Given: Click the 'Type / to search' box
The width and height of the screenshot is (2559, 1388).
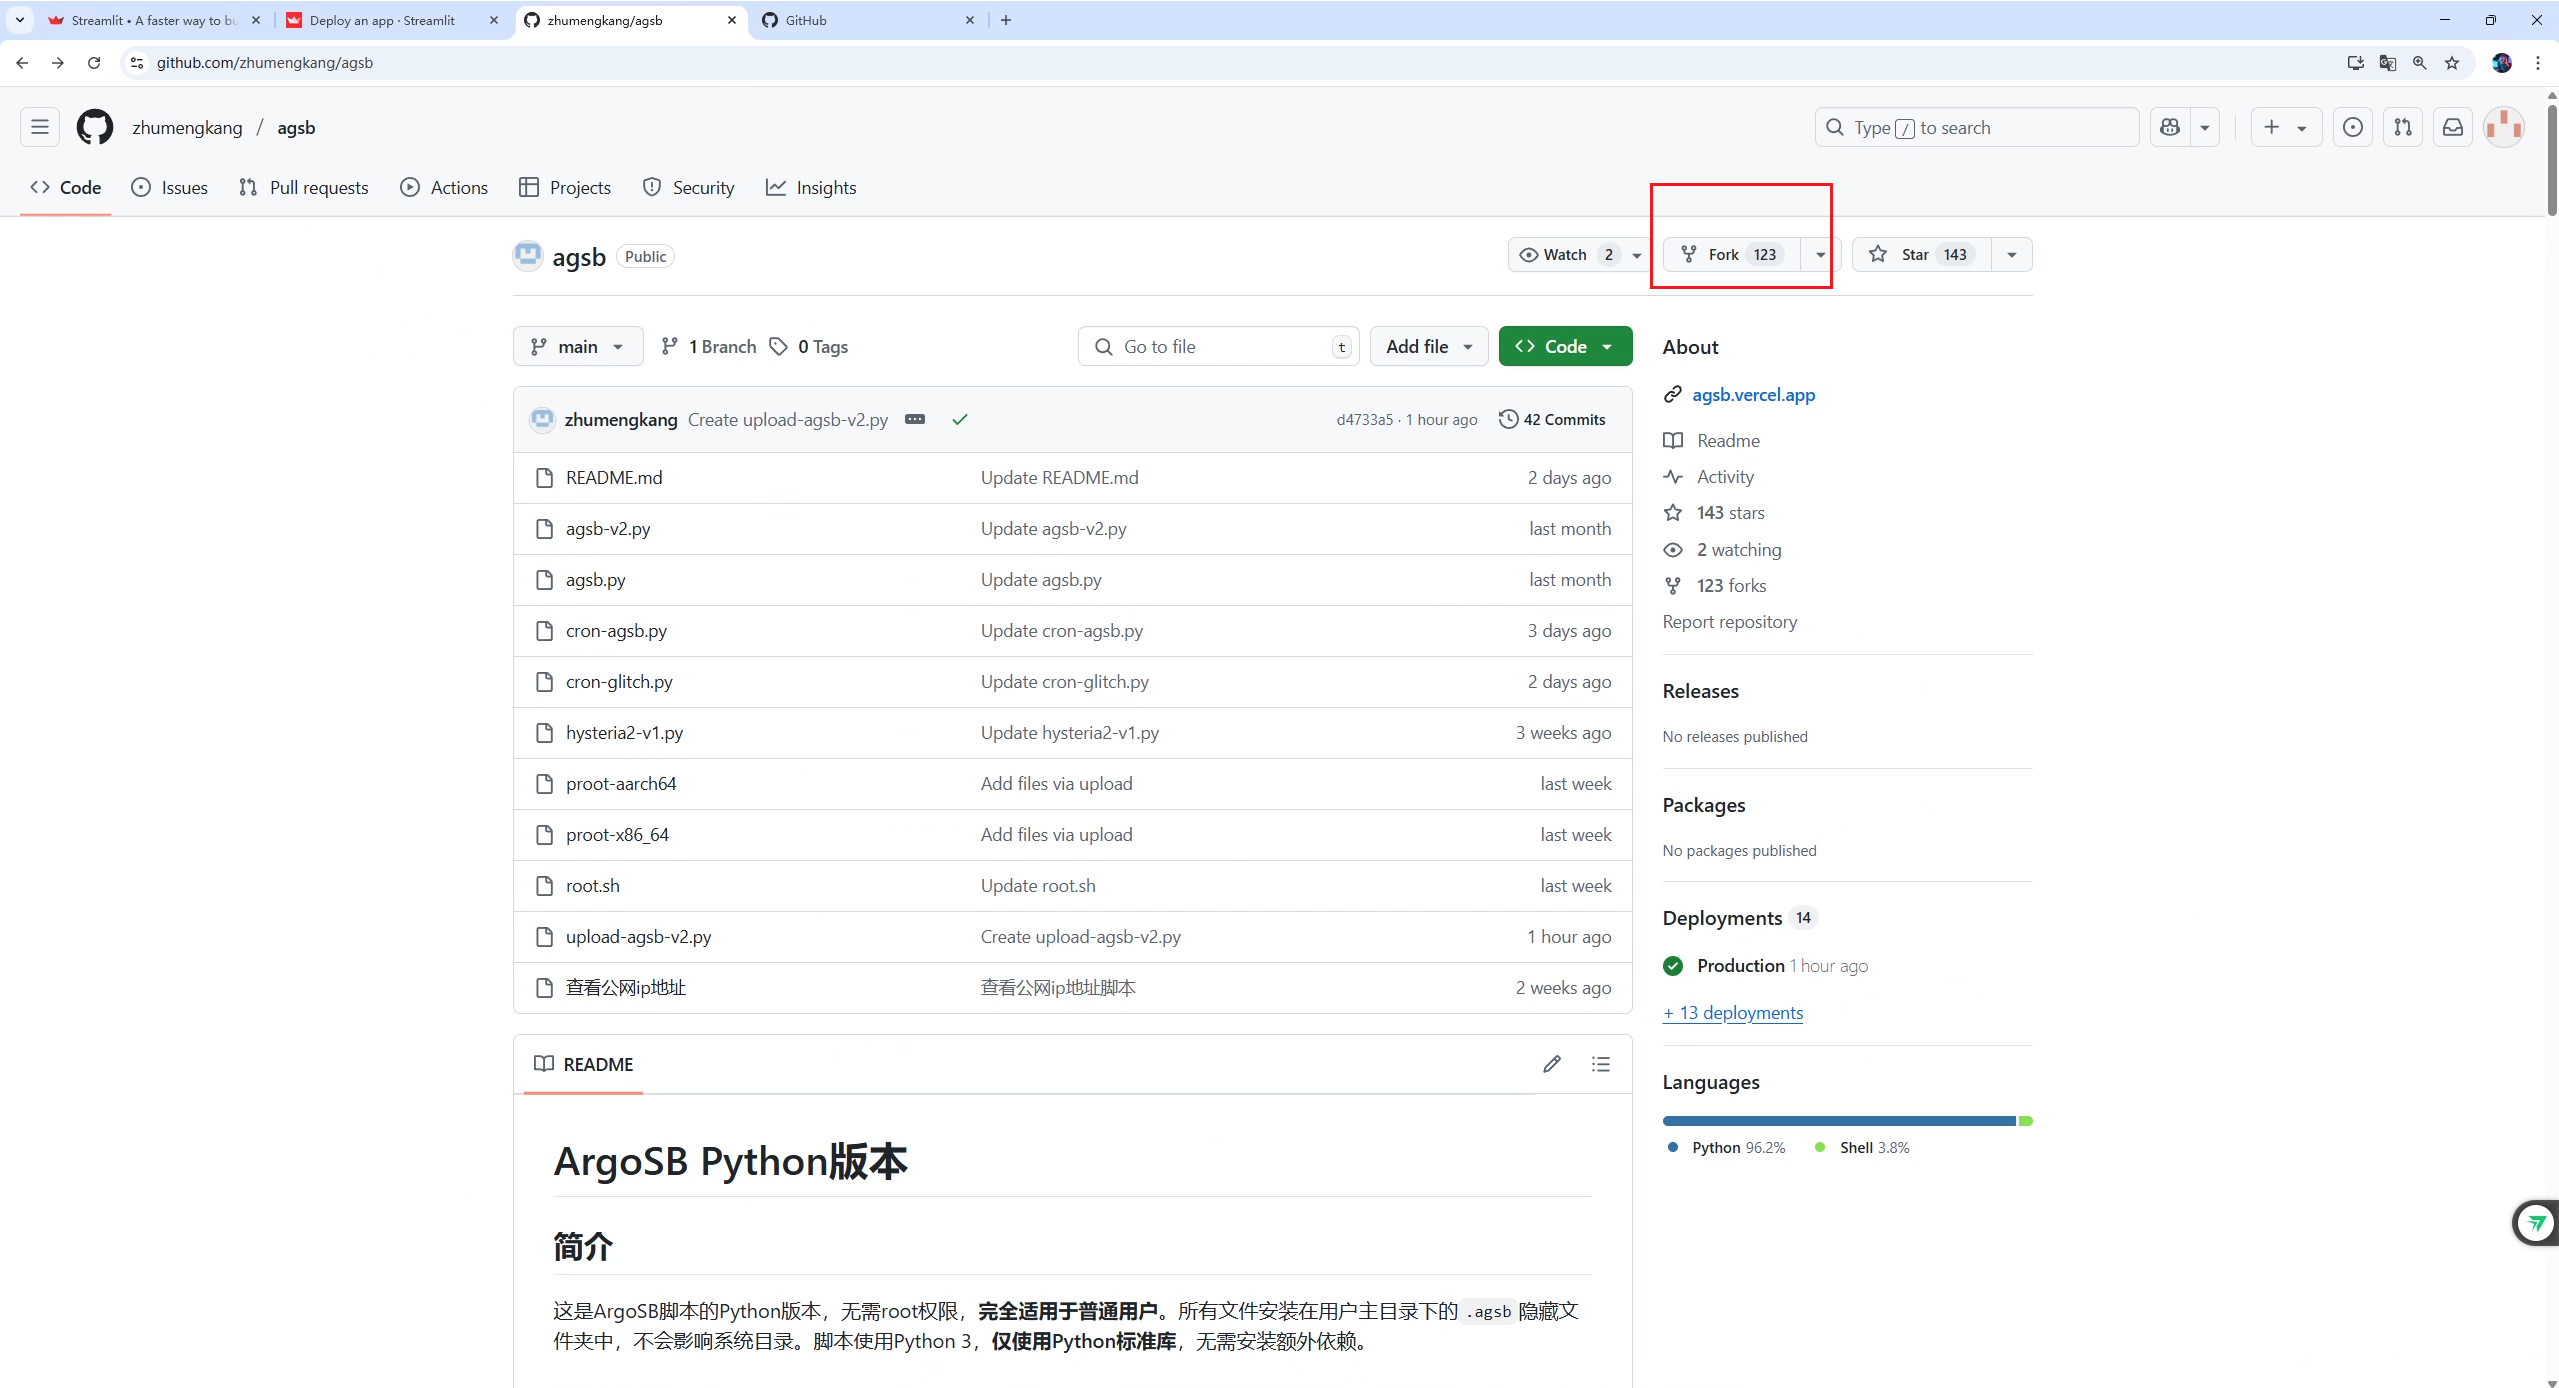Looking at the screenshot, I should (x=1977, y=127).
